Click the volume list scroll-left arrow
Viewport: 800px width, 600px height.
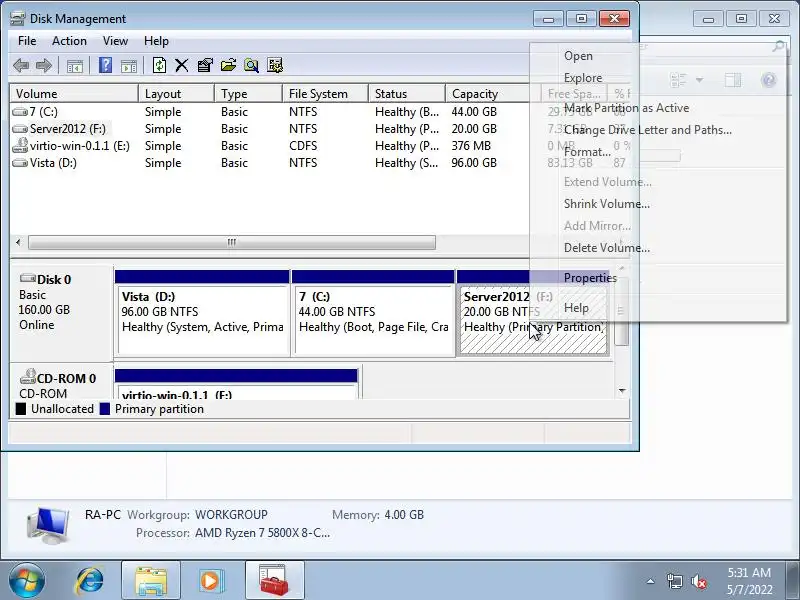(18, 242)
